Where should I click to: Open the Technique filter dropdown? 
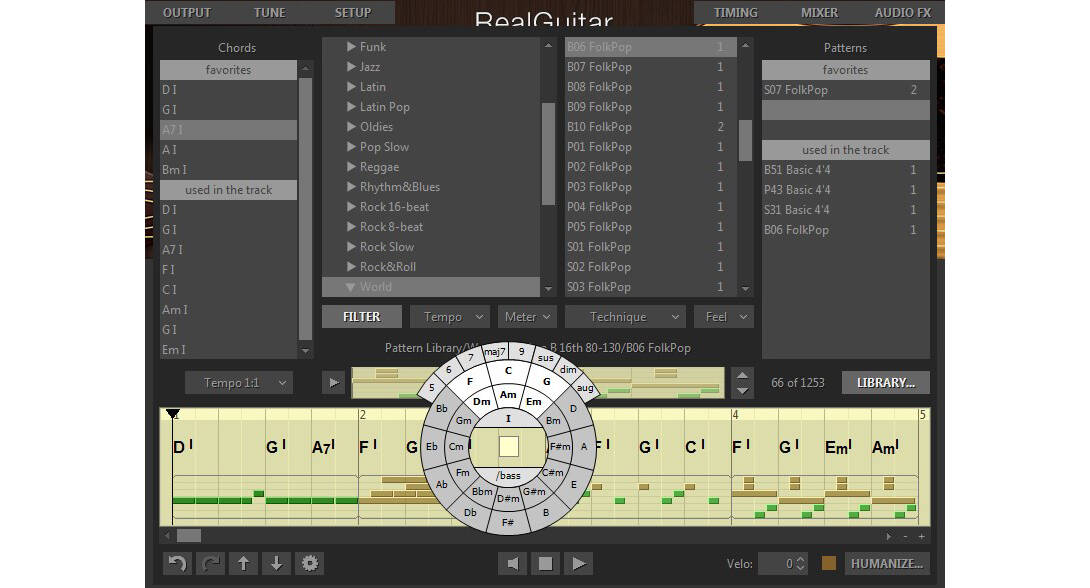pyautogui.click(x=625, y=317)
